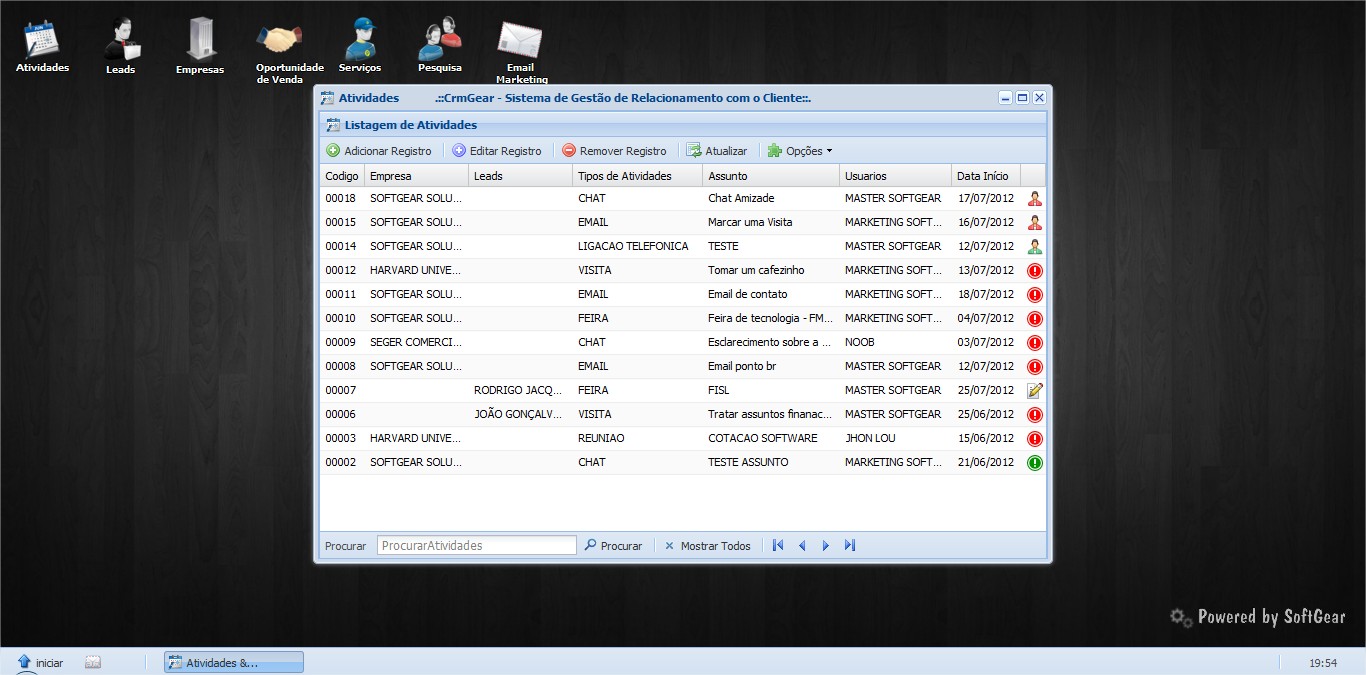Click Adicionar Registro button
The image size is (1366, 675).
379,151
